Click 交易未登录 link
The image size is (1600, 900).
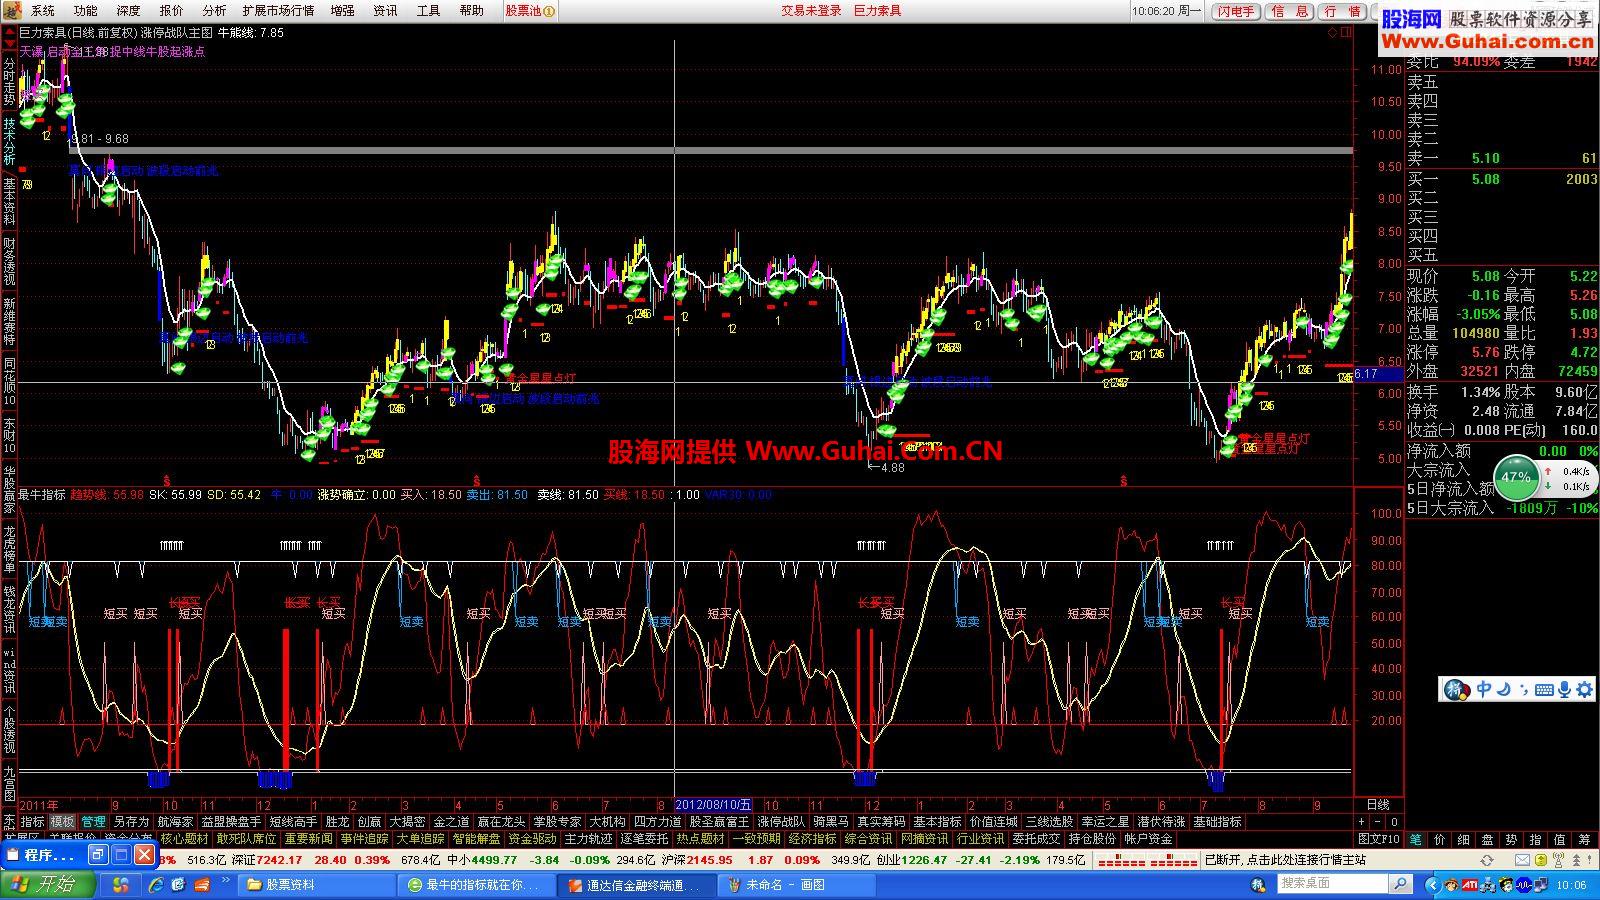pos(812,11)
